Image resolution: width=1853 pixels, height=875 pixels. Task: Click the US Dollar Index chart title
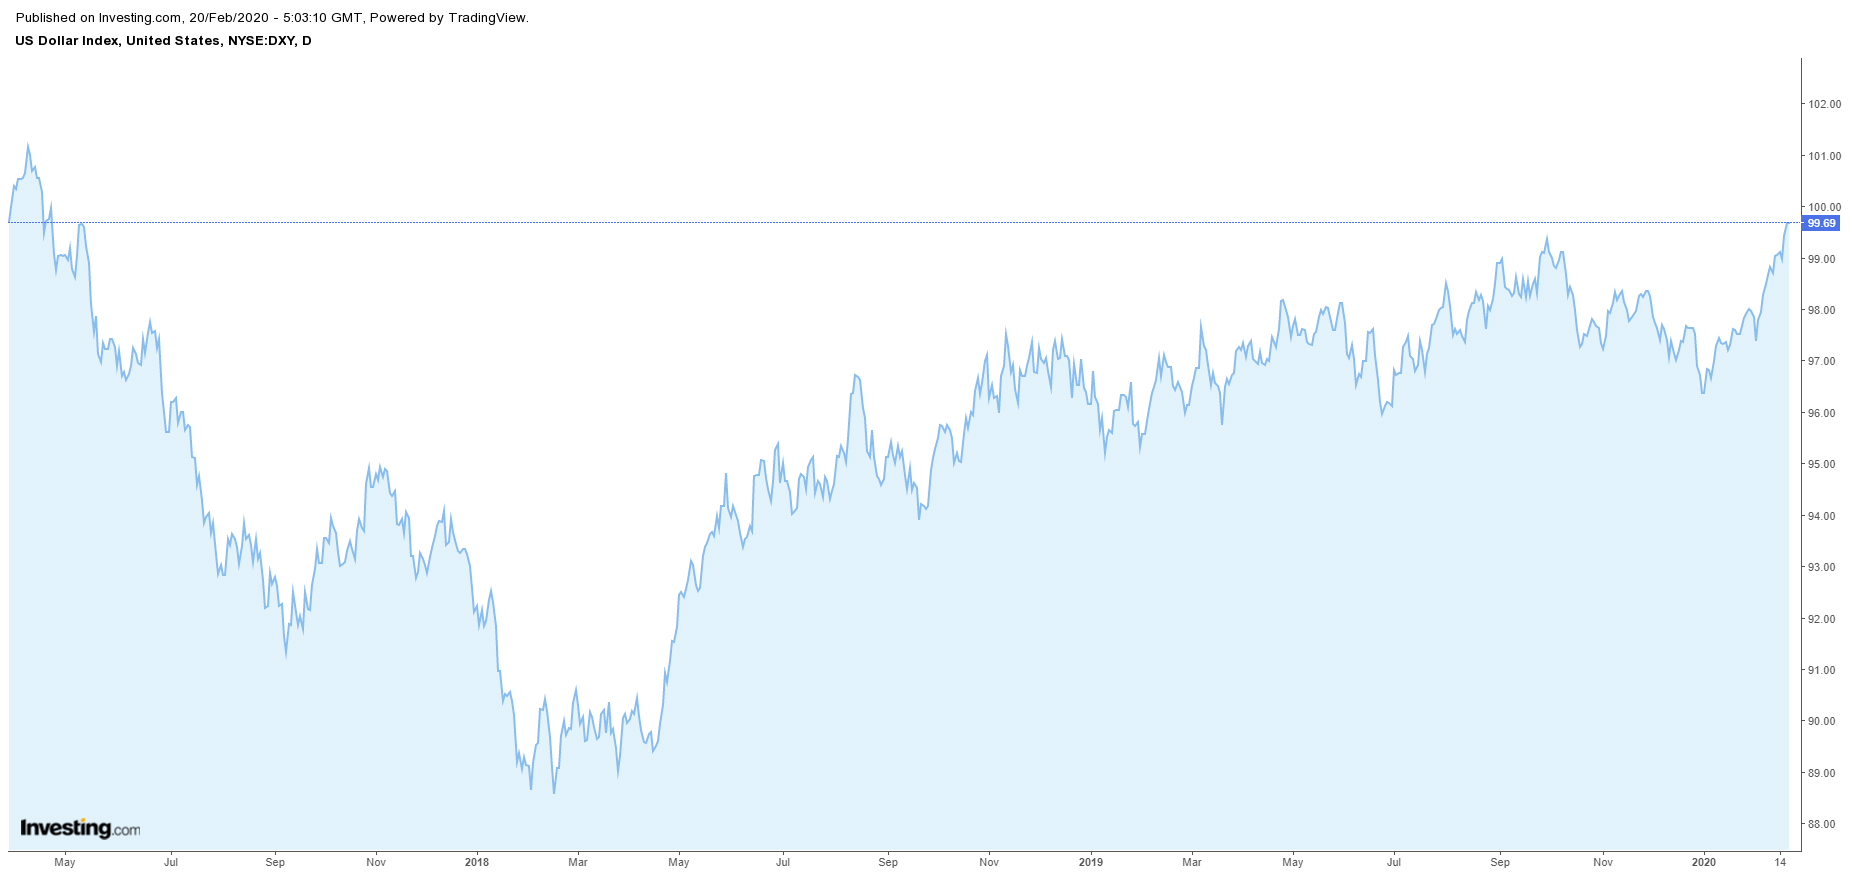coord(163,41)
